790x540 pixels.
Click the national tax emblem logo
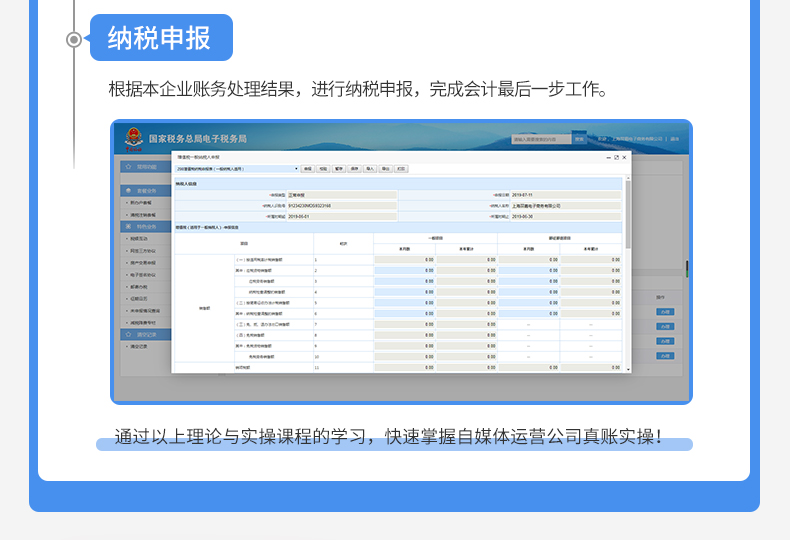click(x=133, y=139)
